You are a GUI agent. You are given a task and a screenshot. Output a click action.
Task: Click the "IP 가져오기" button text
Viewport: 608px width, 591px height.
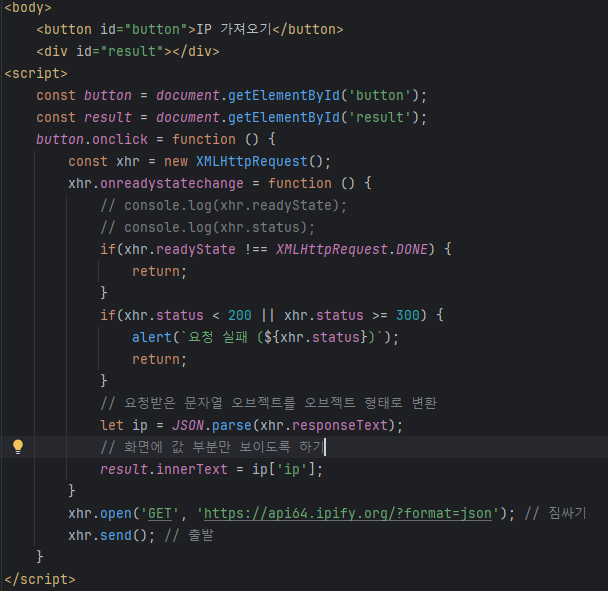point(234,29)
